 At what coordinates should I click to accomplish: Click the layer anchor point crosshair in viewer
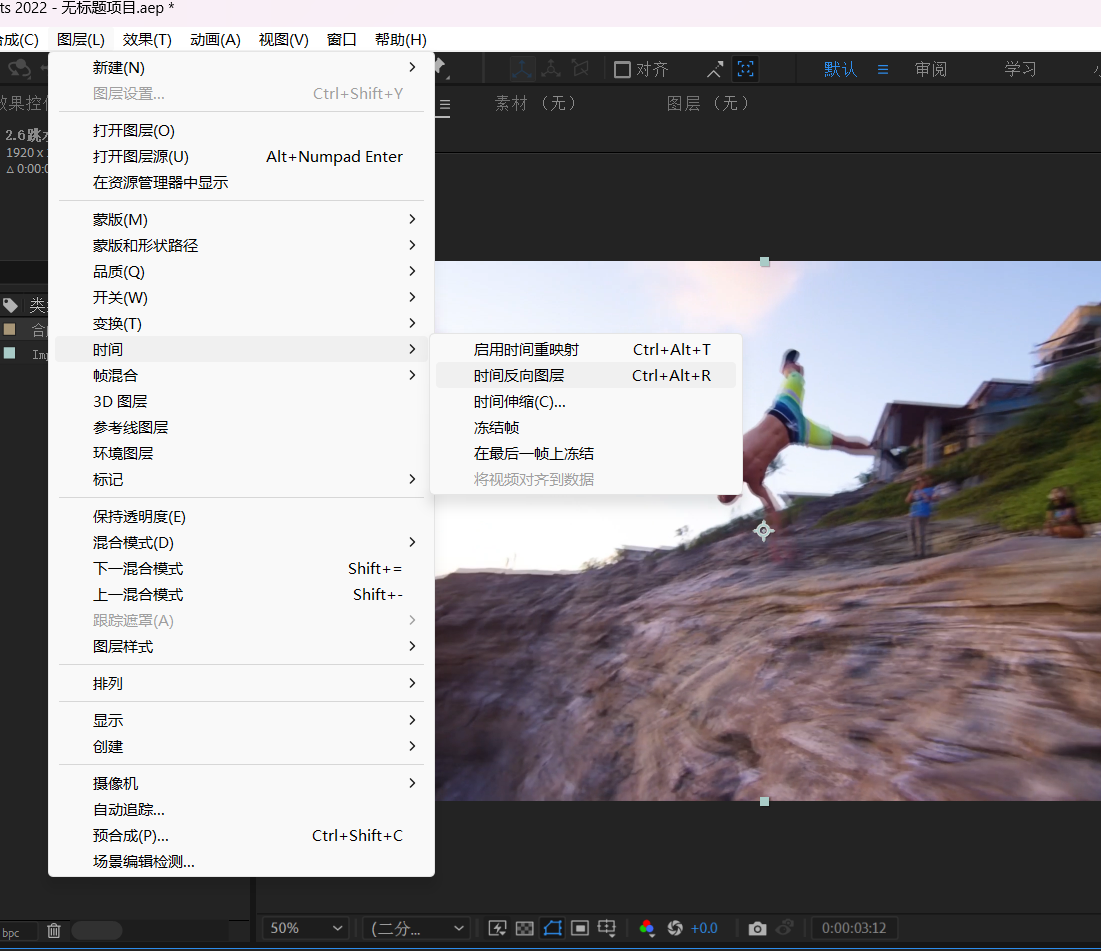pyautogui.click(x=764, y=530)
